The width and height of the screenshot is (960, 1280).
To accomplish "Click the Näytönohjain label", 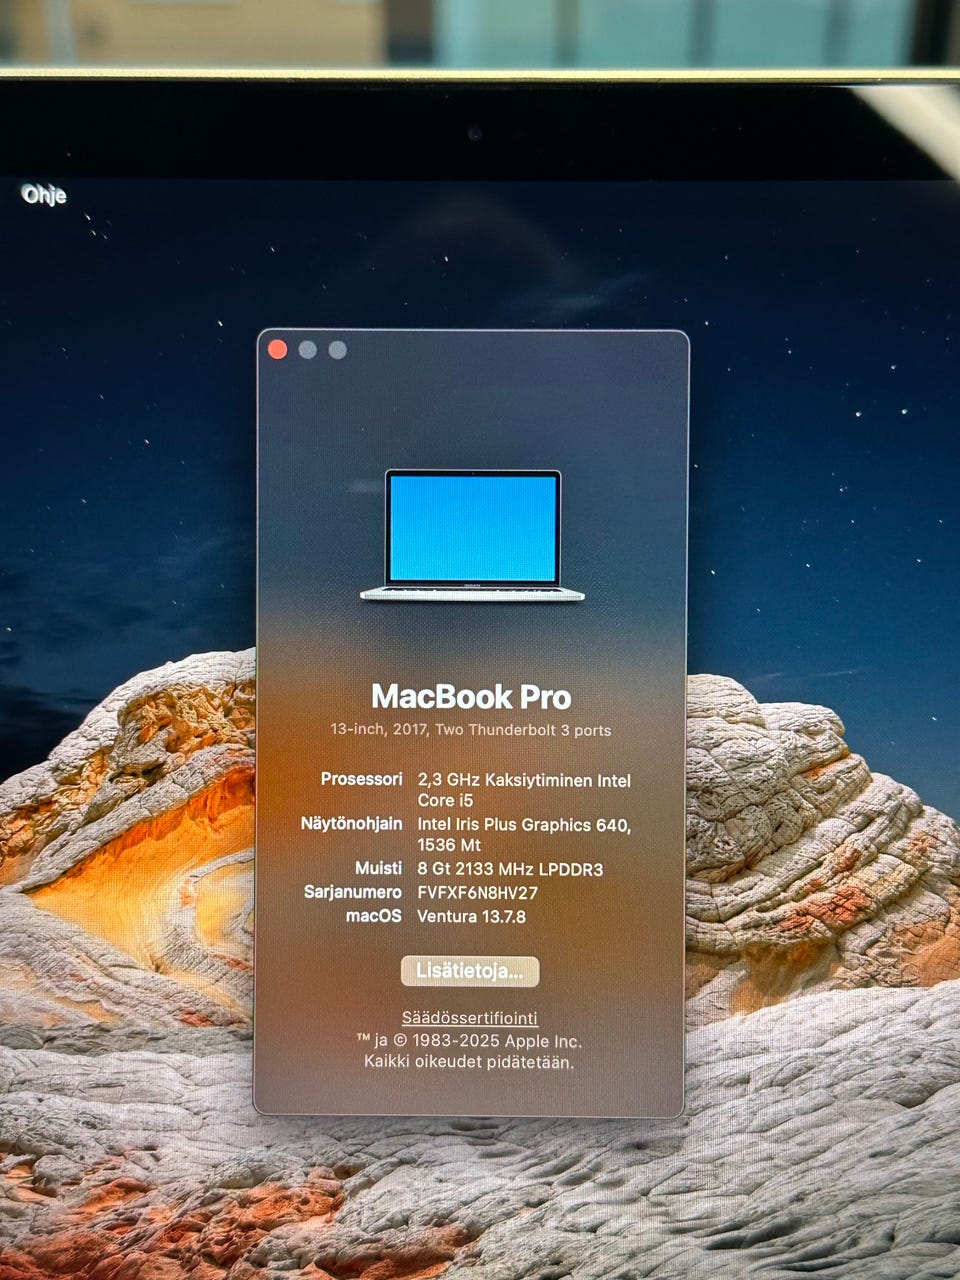I will pos(352,823).
